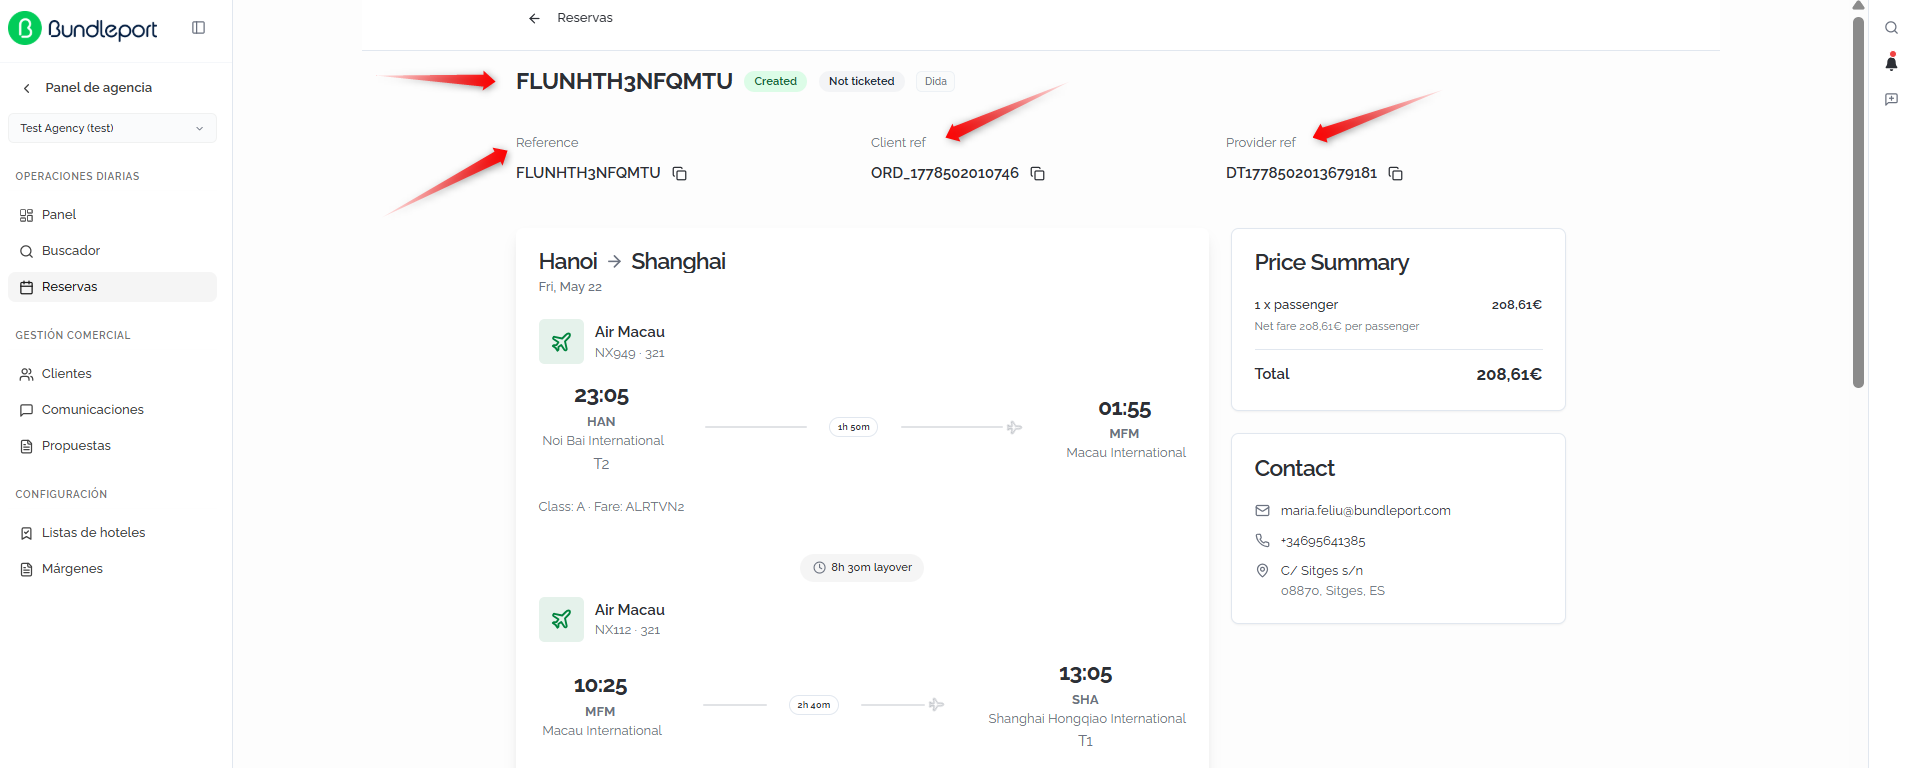1908x768 pixels.
Task: Open the notifications bell
Action: click(x=1891, y=63)
